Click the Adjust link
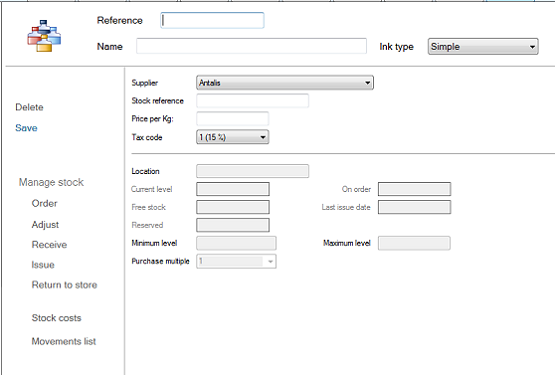The width and height of the screenshot is (555, 375). click(x=45, y=225)
